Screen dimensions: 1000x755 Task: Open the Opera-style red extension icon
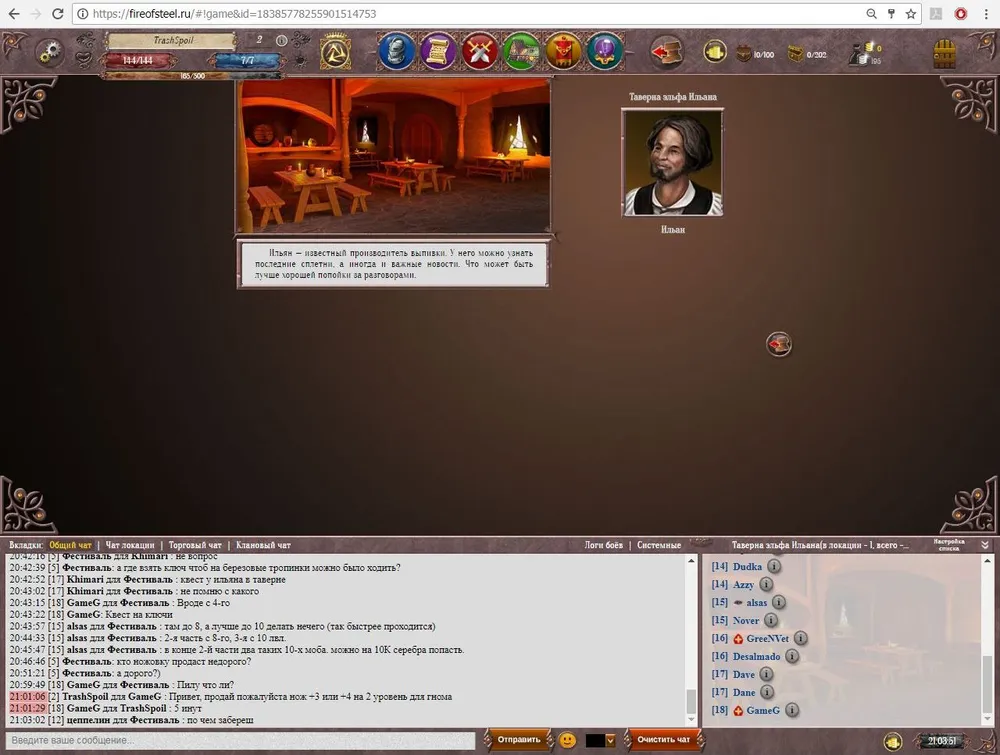click(960, 13)
